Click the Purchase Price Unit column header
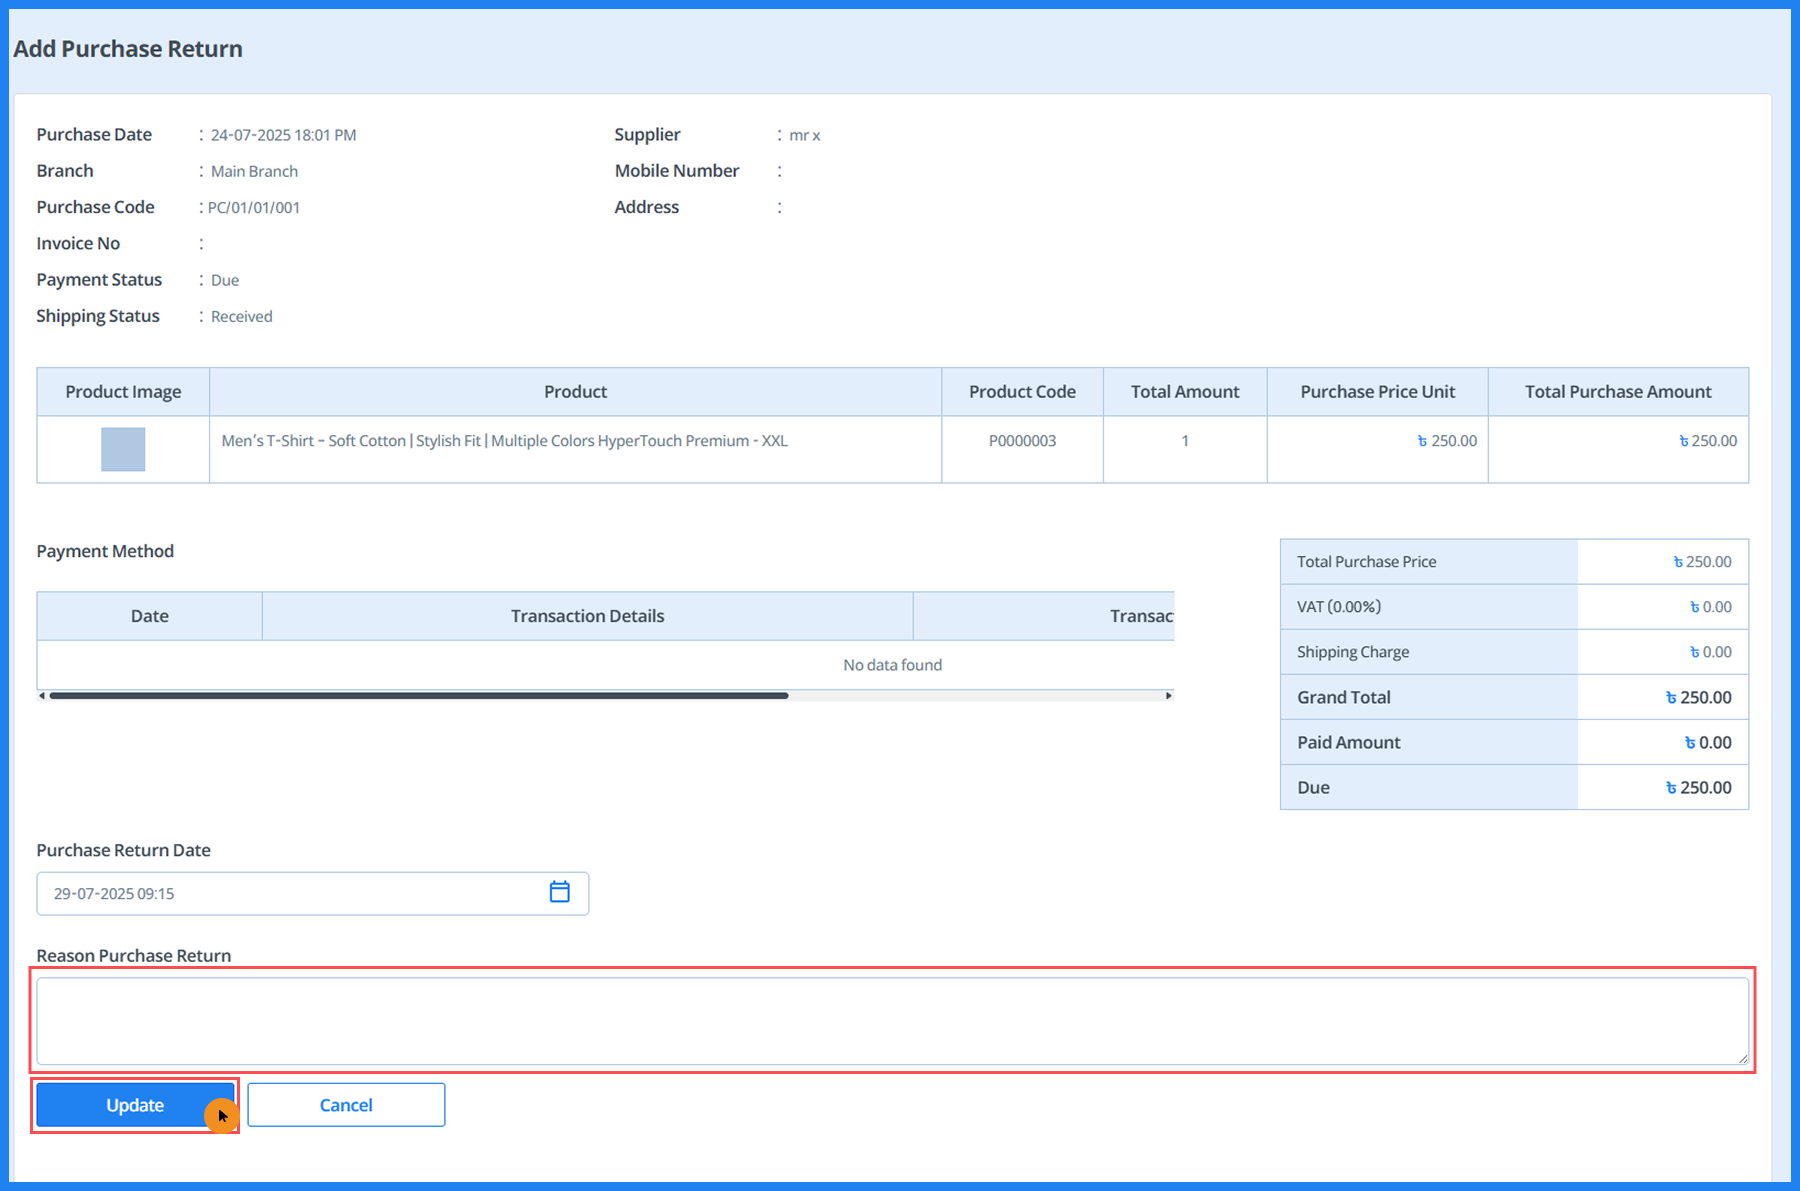1800x1191 pixels. pos(1377,392)
